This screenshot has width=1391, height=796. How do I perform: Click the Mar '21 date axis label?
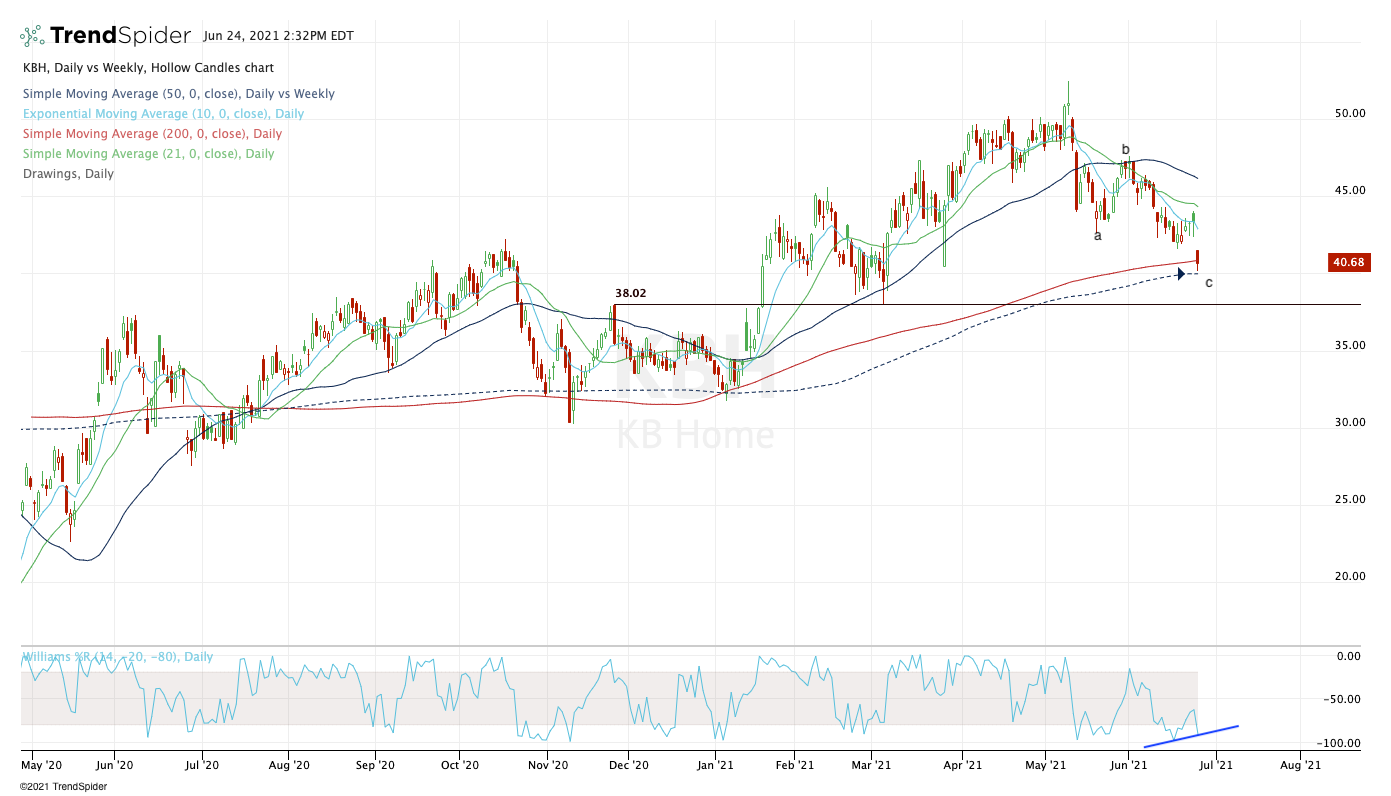coord(870,764)
